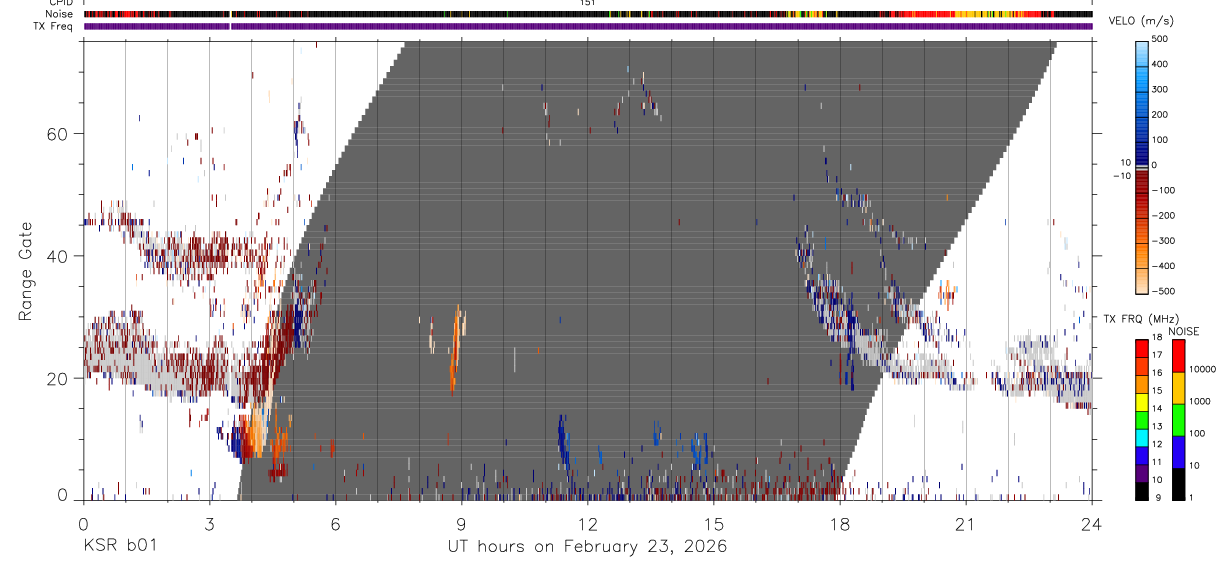Click the green segment of the NOISE legend
This screenshot has height=567, width=1228.
[x=1177, y=420]
